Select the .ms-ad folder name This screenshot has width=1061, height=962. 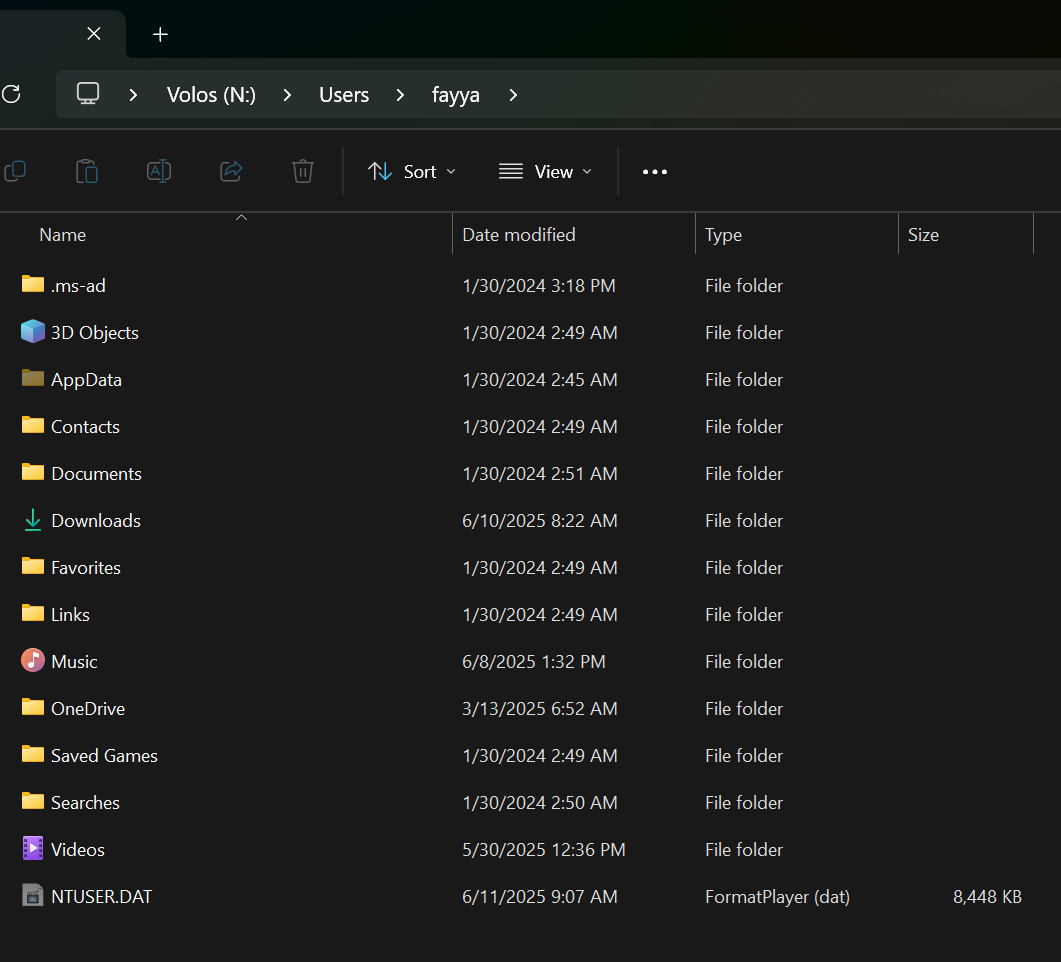pos(78,285)
